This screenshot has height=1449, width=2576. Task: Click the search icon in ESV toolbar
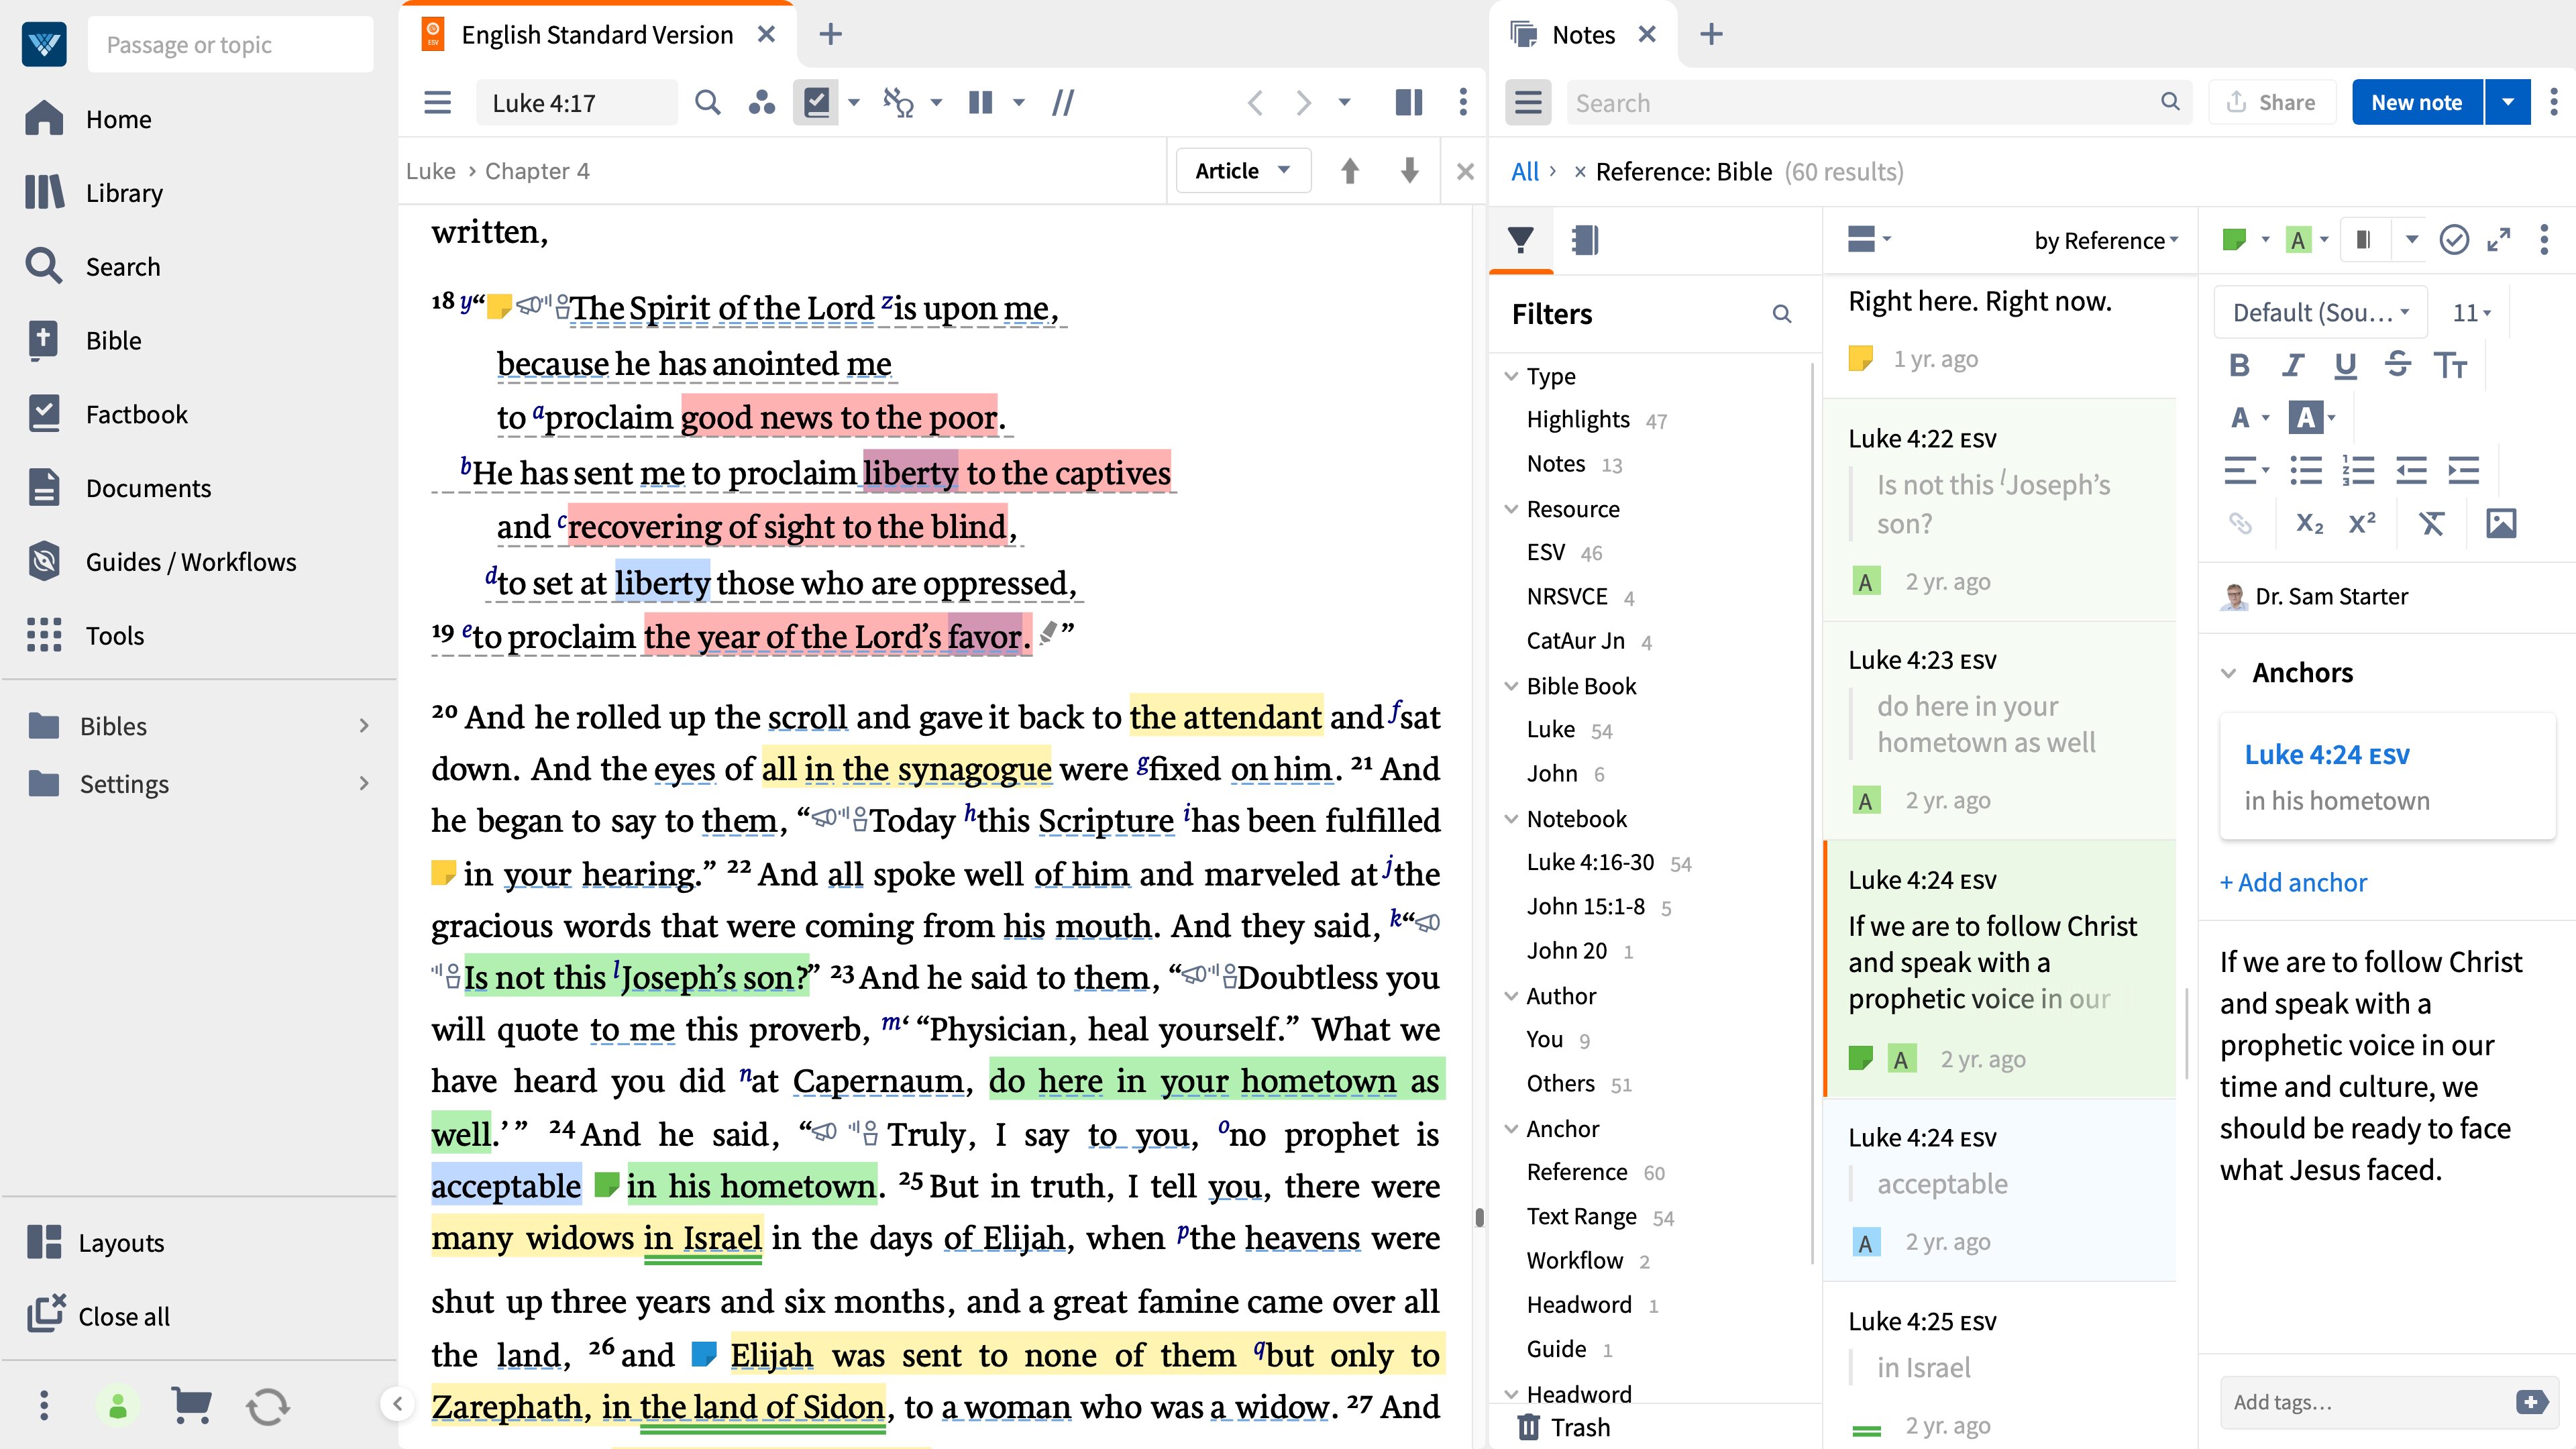707,102
